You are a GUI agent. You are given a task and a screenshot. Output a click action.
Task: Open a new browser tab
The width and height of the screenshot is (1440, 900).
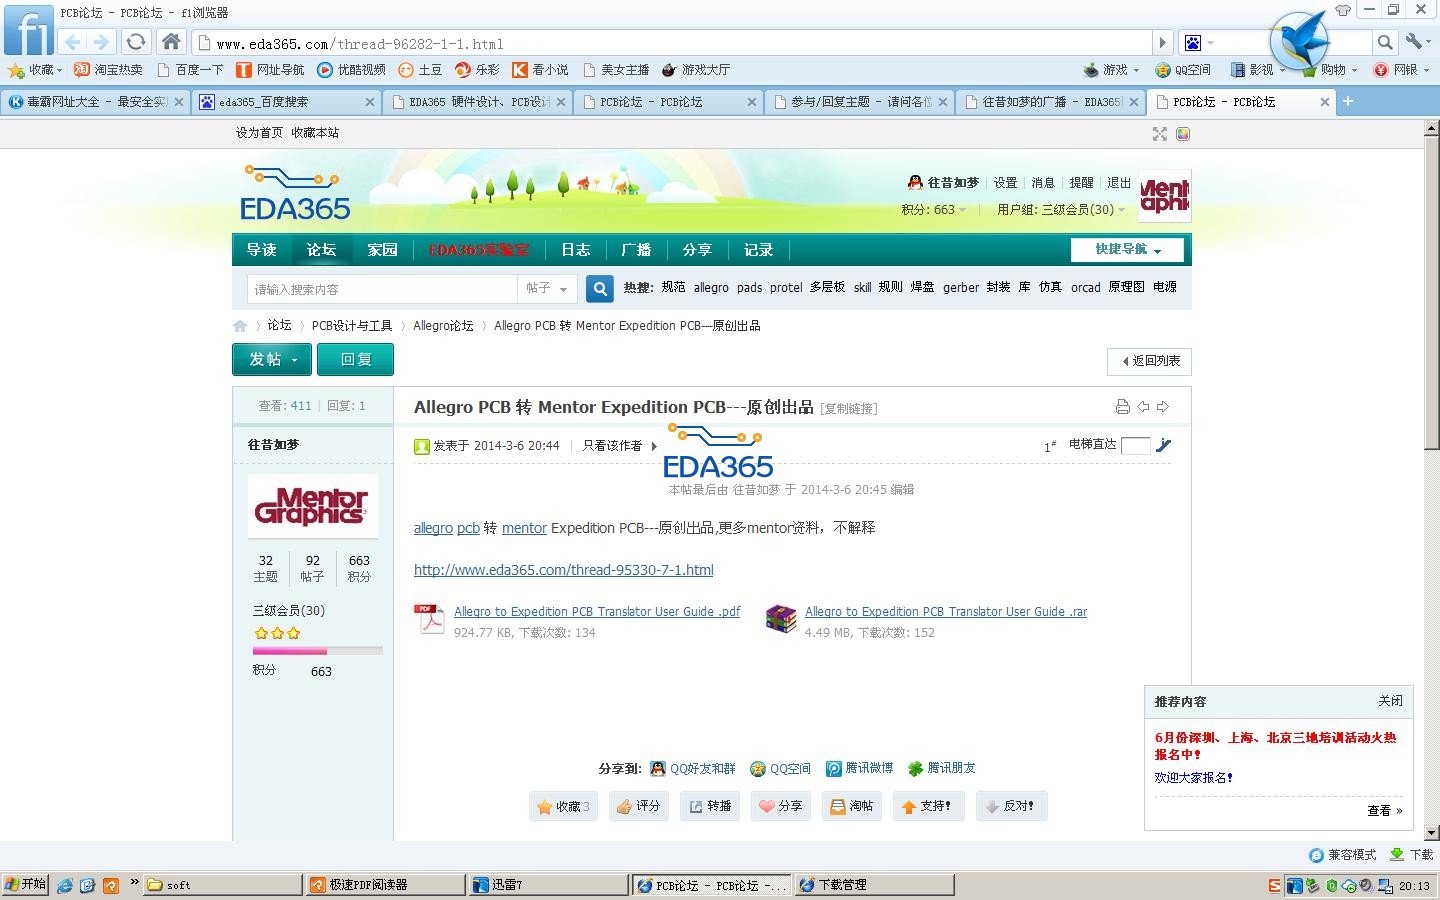(x=1348, y=101)
